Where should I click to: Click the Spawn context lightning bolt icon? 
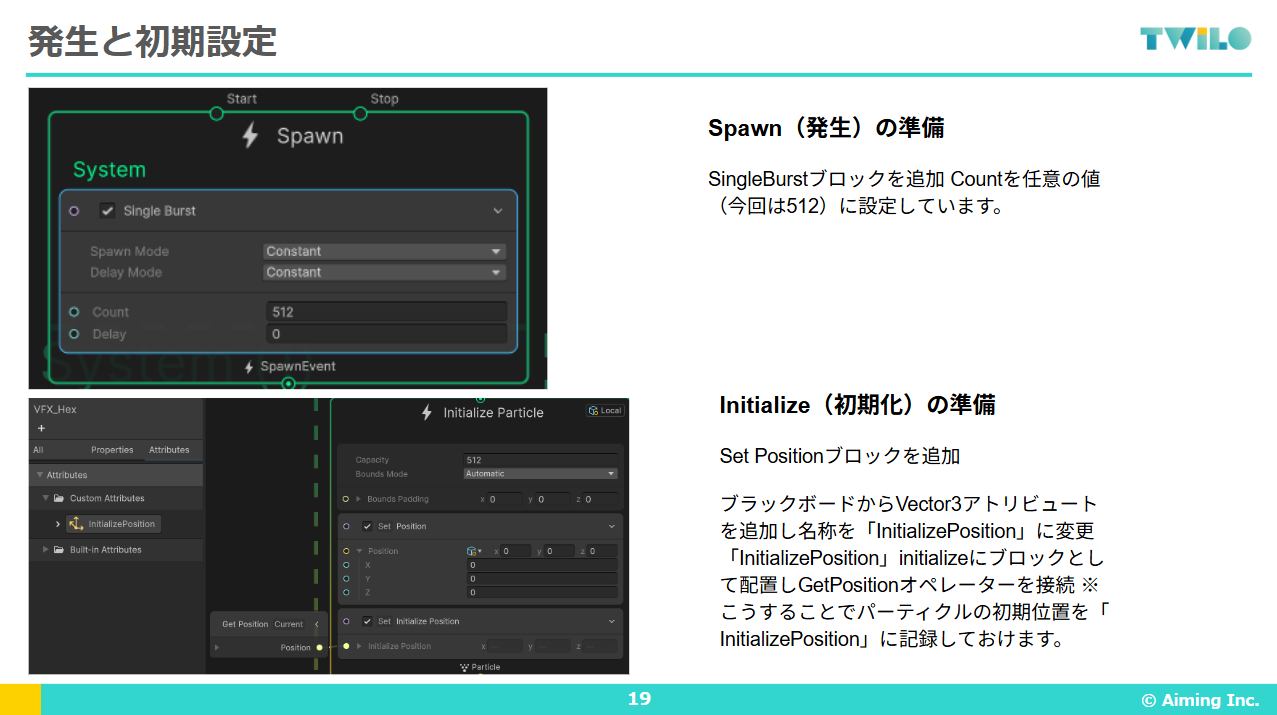251,136
